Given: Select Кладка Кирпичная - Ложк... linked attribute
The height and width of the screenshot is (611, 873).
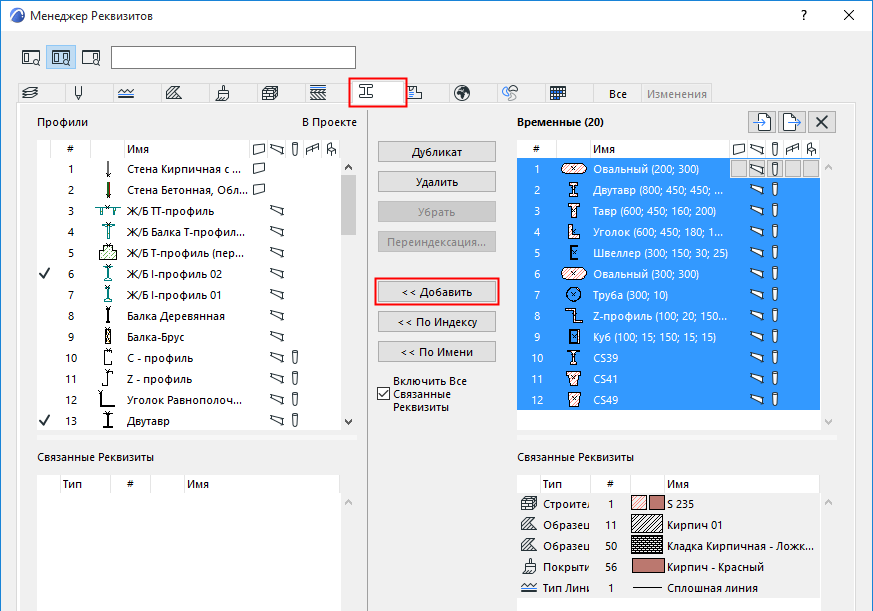Looking at the screenshot, I should pos(668,546).
